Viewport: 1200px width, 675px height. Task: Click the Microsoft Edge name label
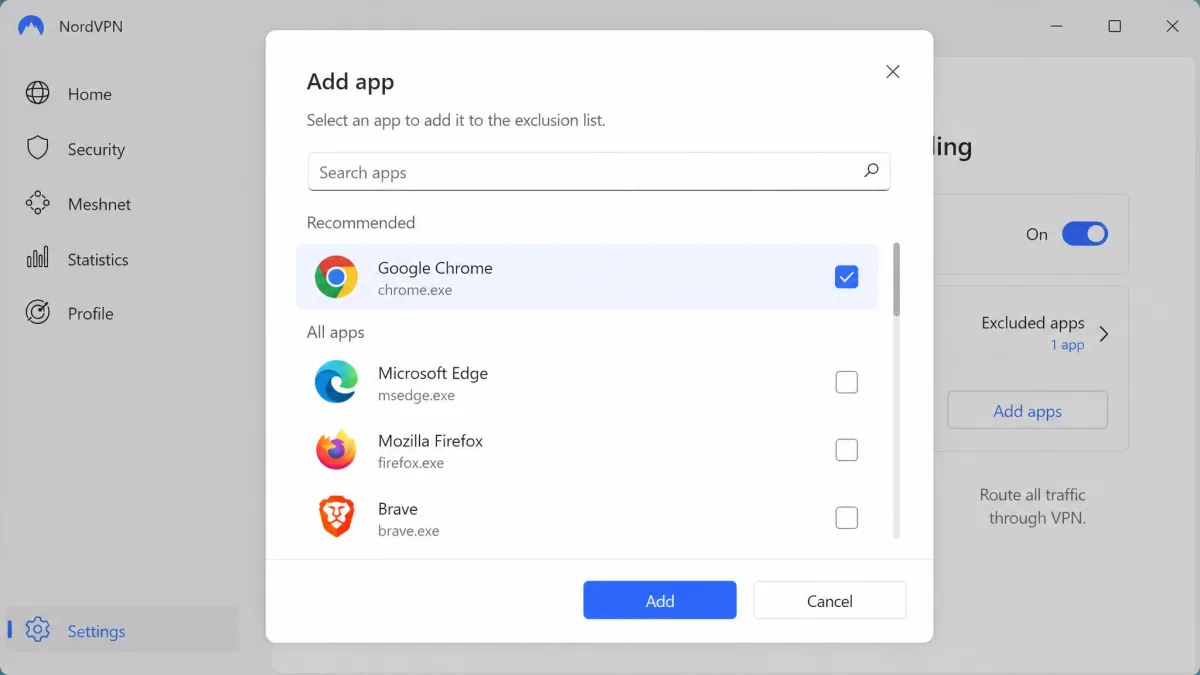pyautogui.click(x=433, y=373)
